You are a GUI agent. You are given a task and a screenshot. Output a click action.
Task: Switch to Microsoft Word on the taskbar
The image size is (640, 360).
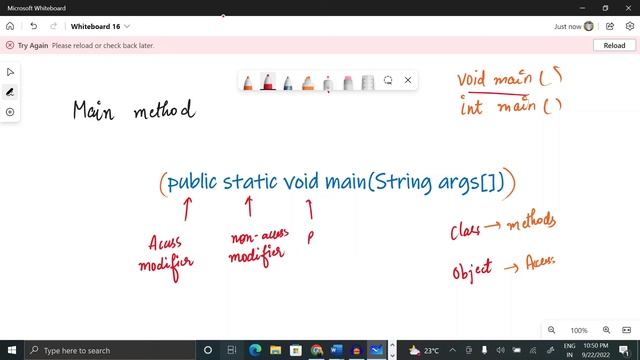pos(336,350)
